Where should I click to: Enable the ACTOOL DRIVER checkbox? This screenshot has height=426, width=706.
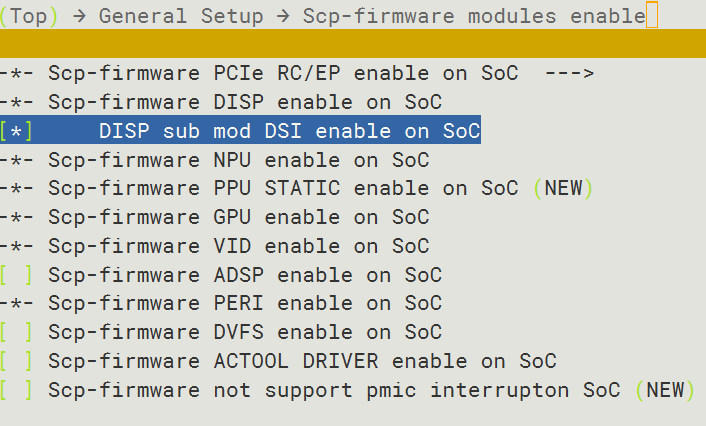point(16,361)
